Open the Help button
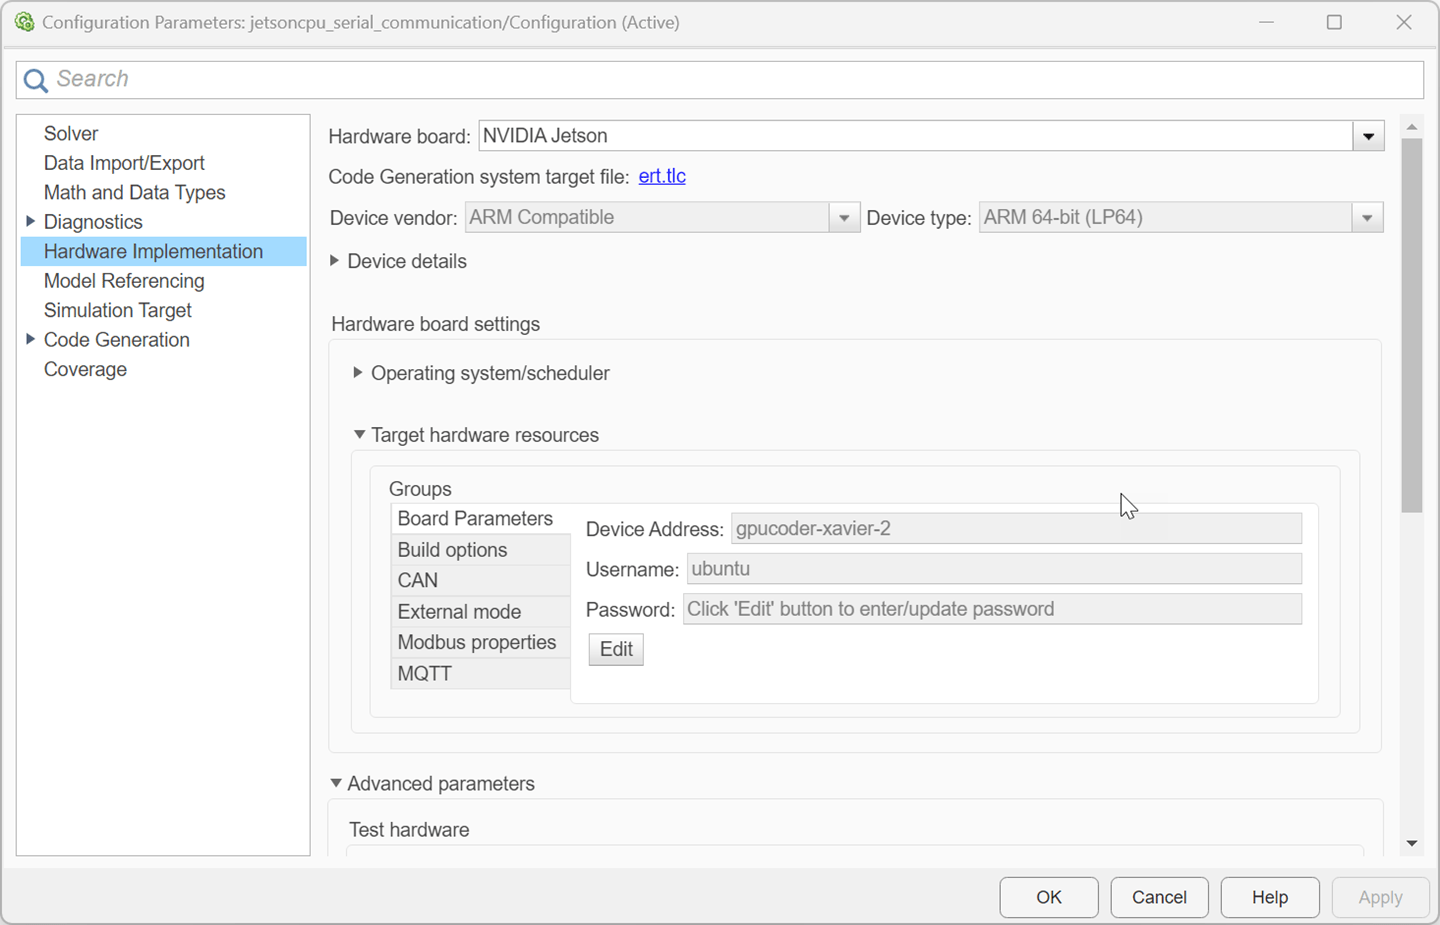This screenshot has height=925, width=1440. (1269, 897)
